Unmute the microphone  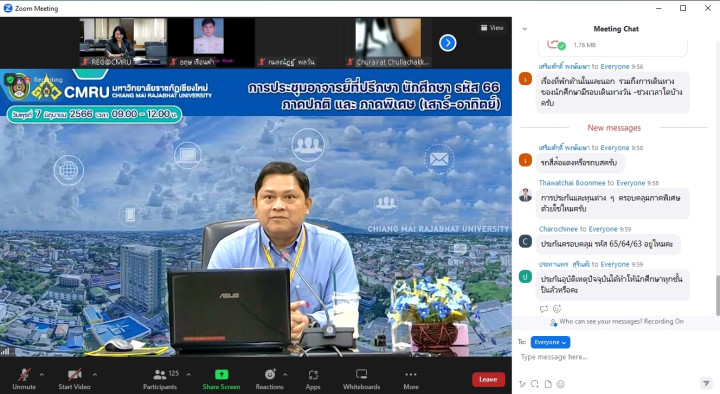pos(24,379)
